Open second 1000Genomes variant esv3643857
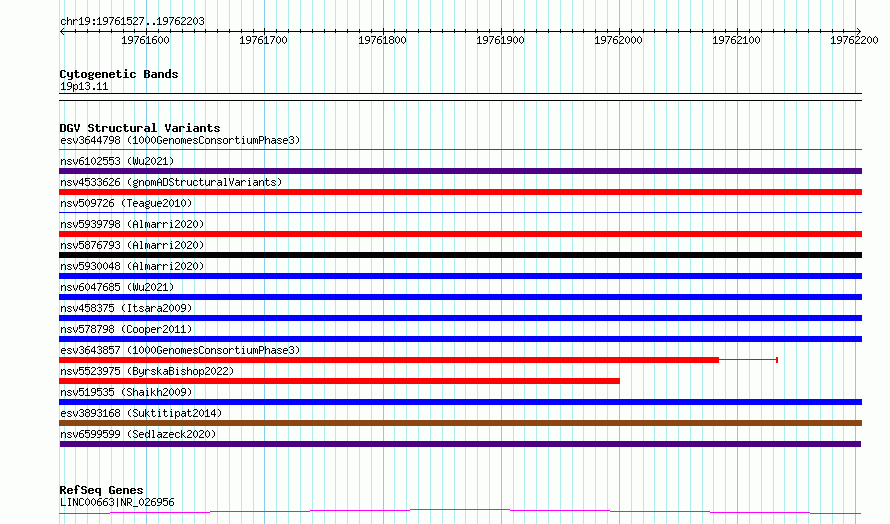Screen dimensions: 890x524 coord(180,350)
